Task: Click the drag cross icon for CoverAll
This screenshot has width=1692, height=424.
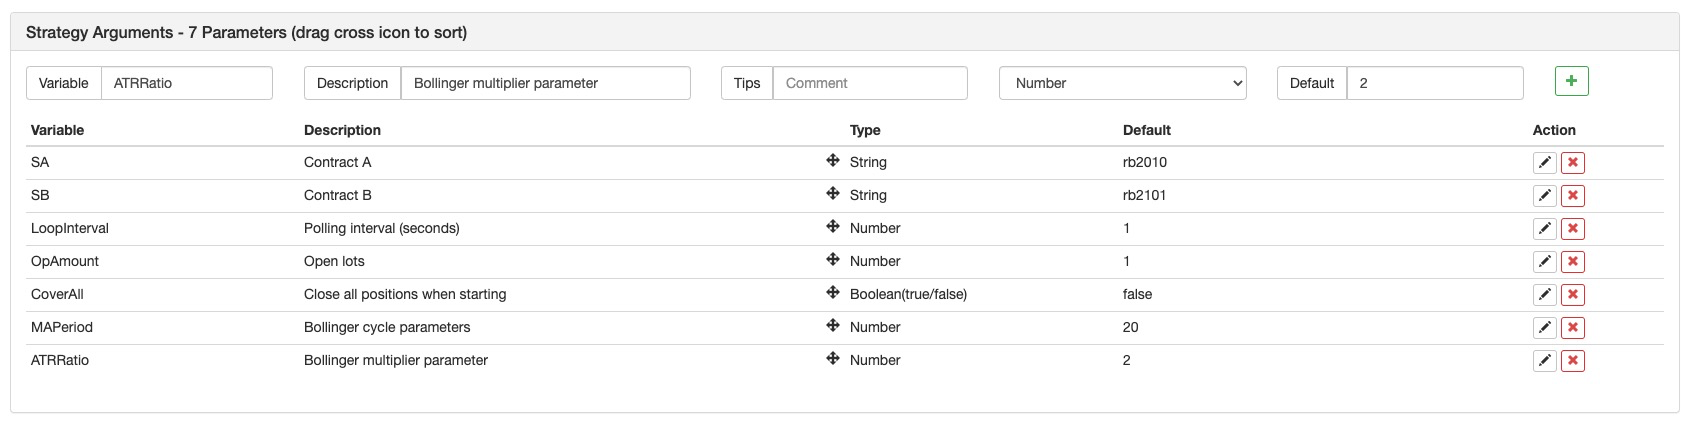Action: [832, 293]
